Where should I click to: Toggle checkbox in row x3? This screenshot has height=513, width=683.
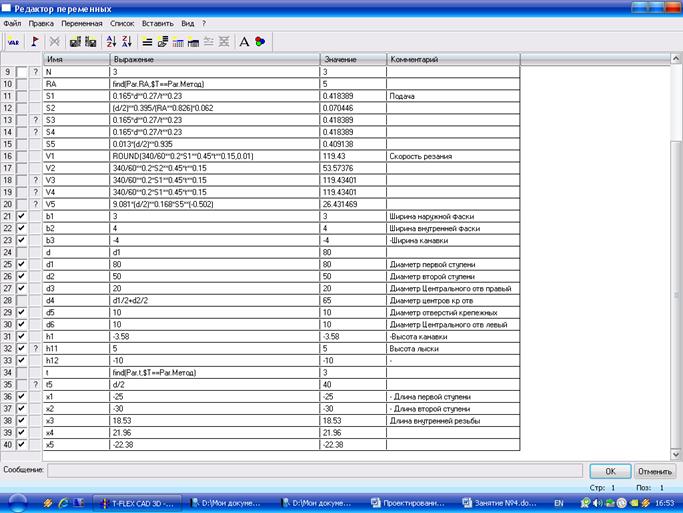pyautogui.click(x=21, y=421)
